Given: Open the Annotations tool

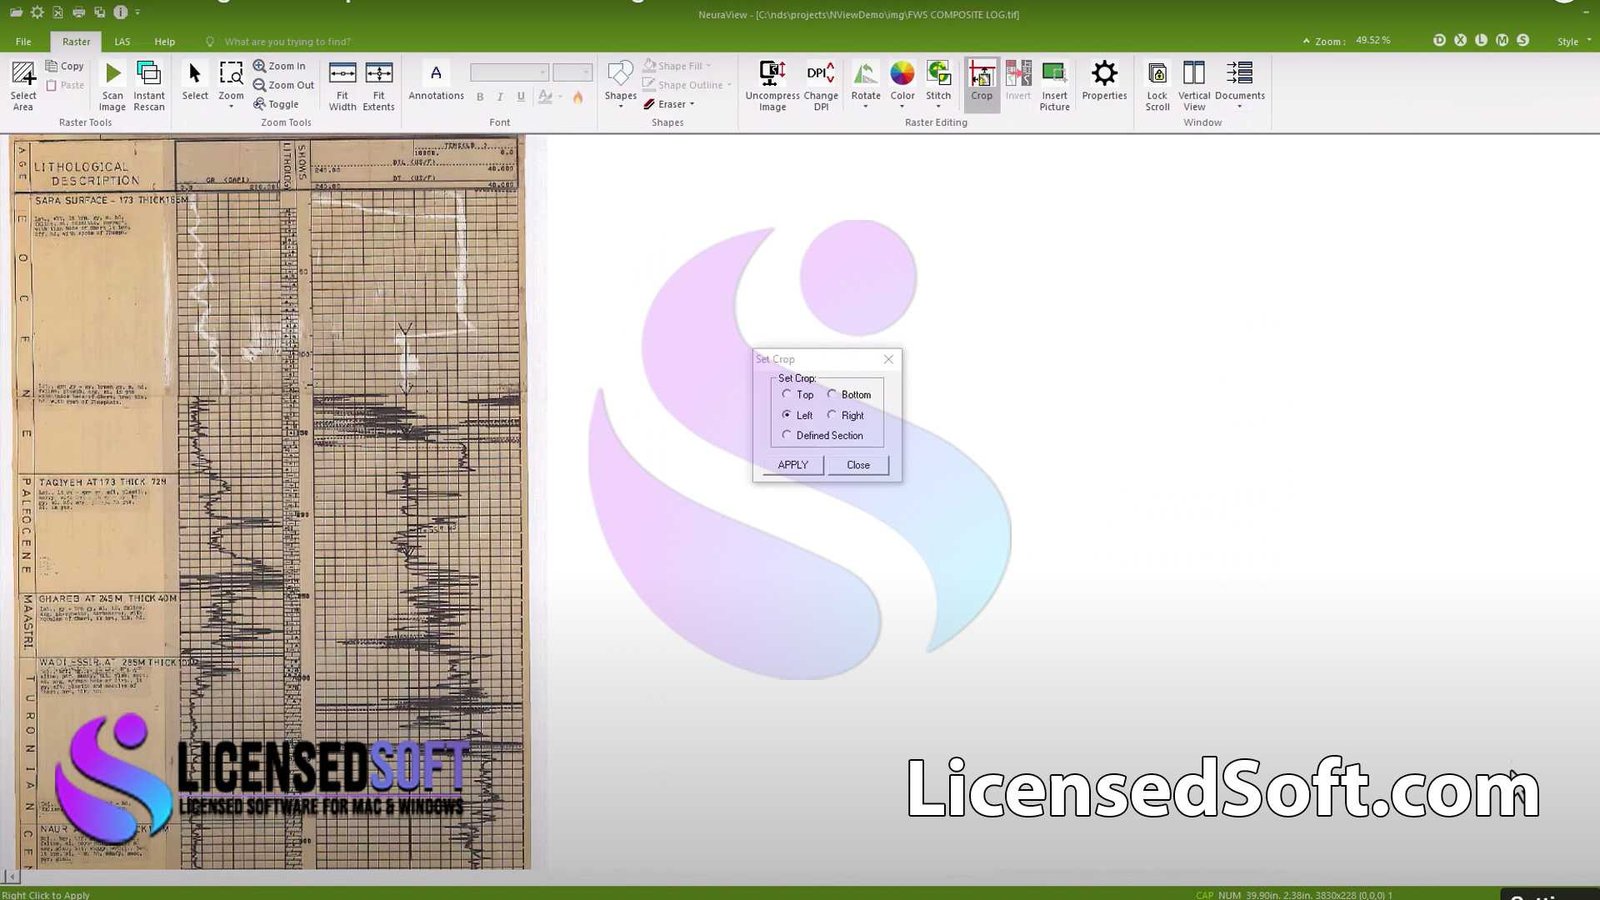Looking at the screenshot, I should point(436,82).
